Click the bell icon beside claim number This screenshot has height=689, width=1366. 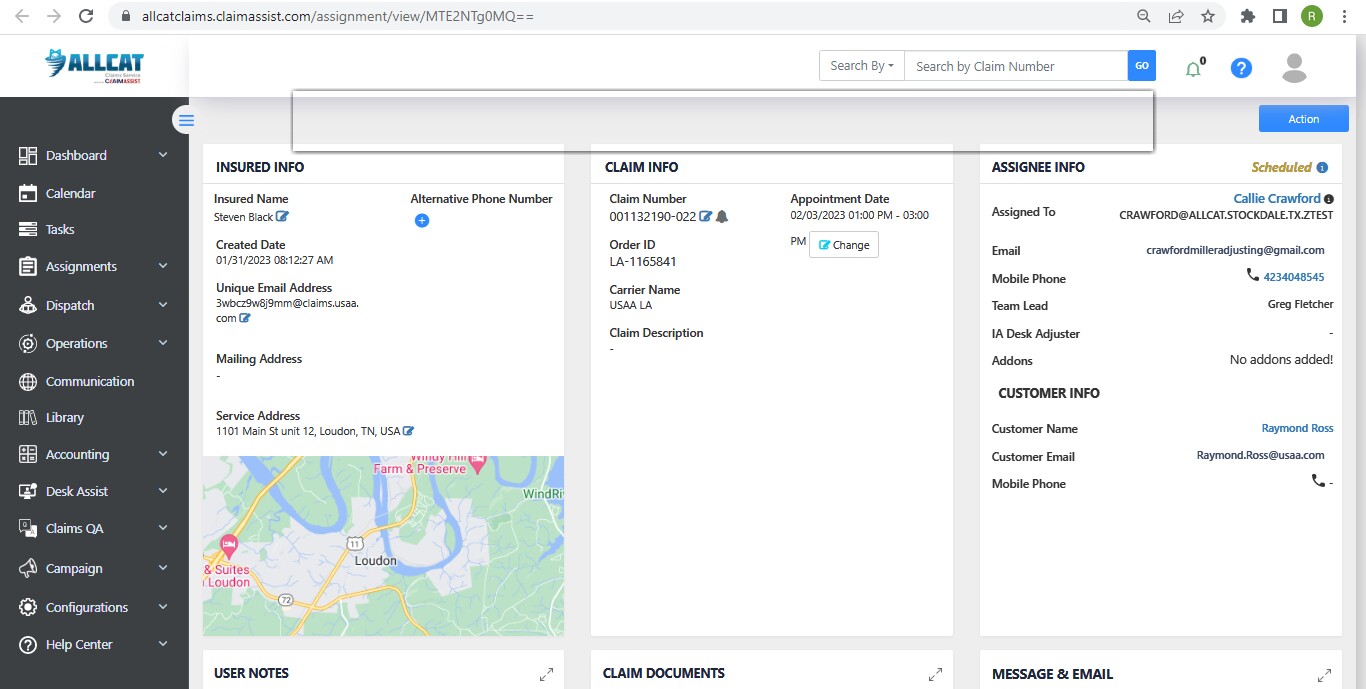[x=722, y=216]
